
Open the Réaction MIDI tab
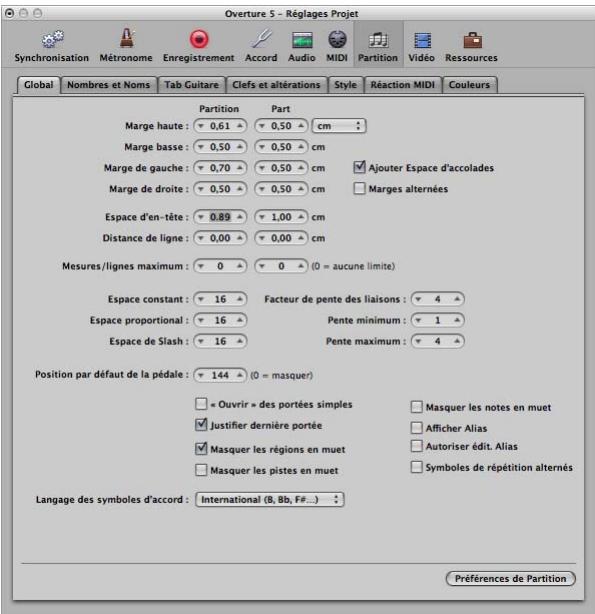402,85
